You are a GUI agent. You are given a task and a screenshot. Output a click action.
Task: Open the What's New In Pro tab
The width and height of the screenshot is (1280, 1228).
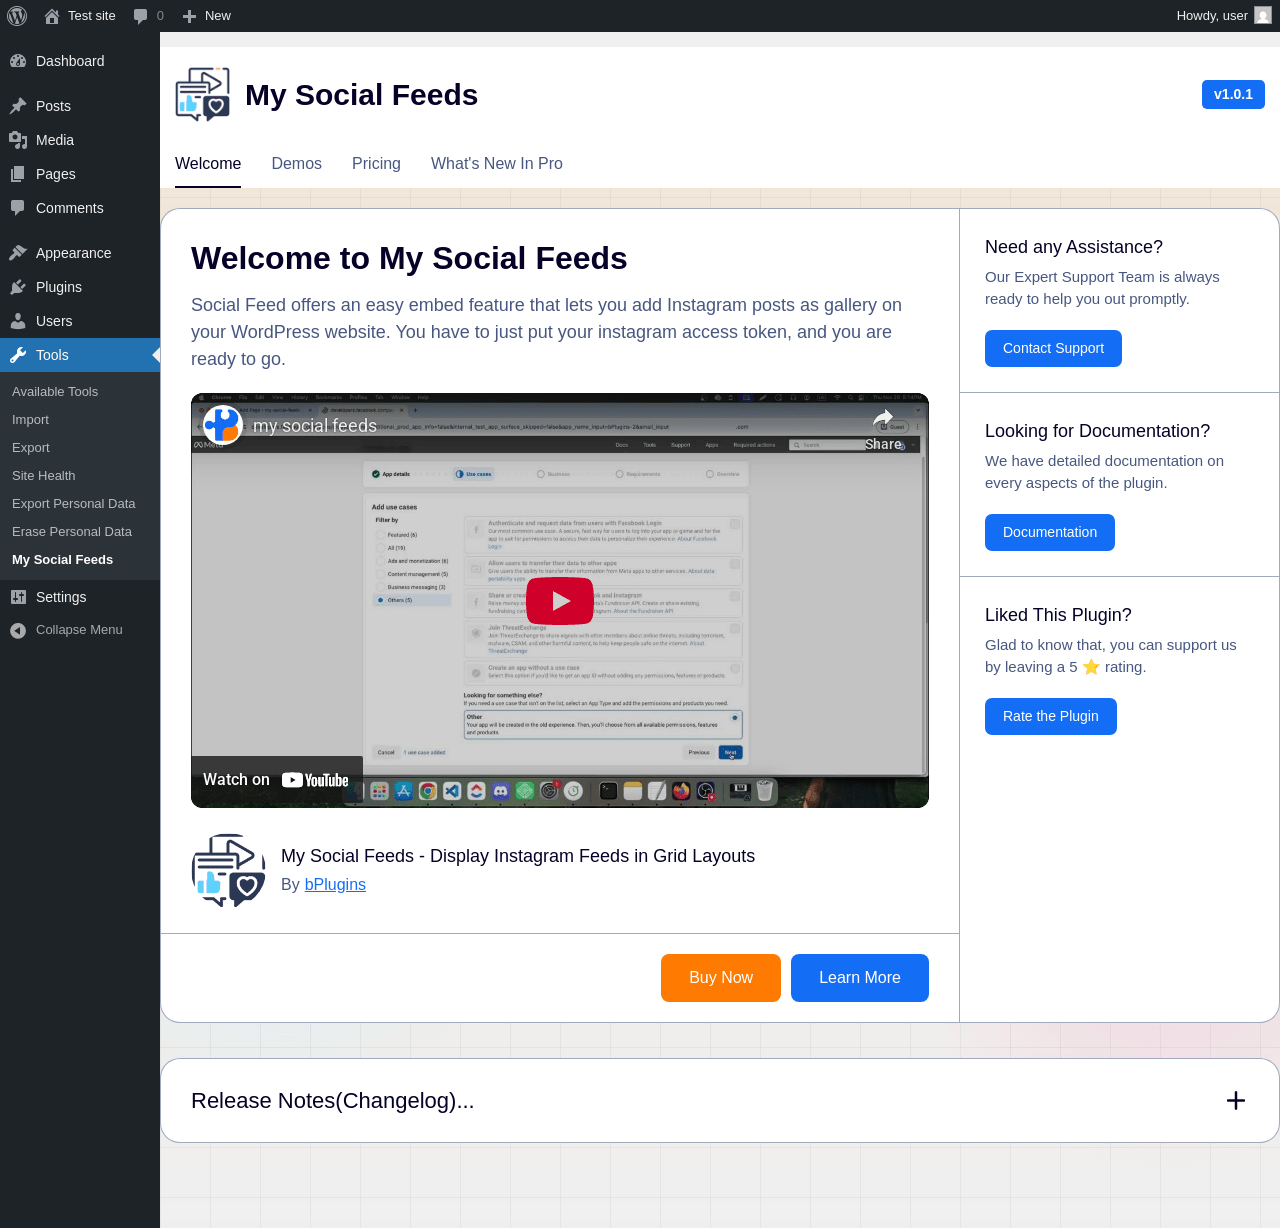(497, 164)
